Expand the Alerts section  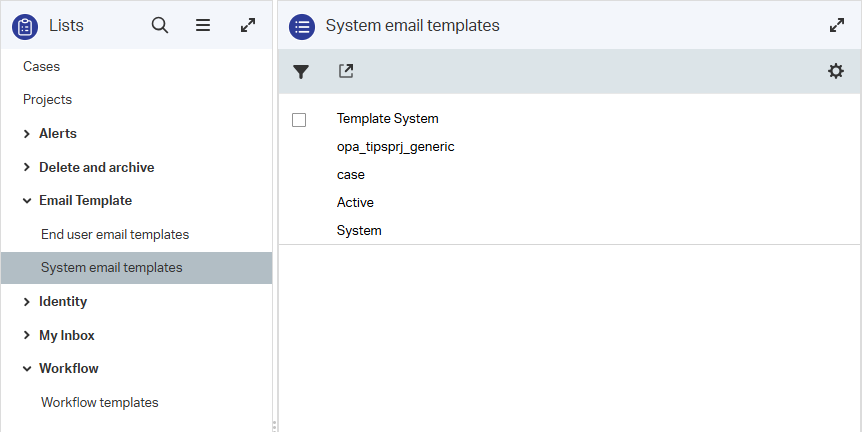pyautogui.click(x=27, y=134)
